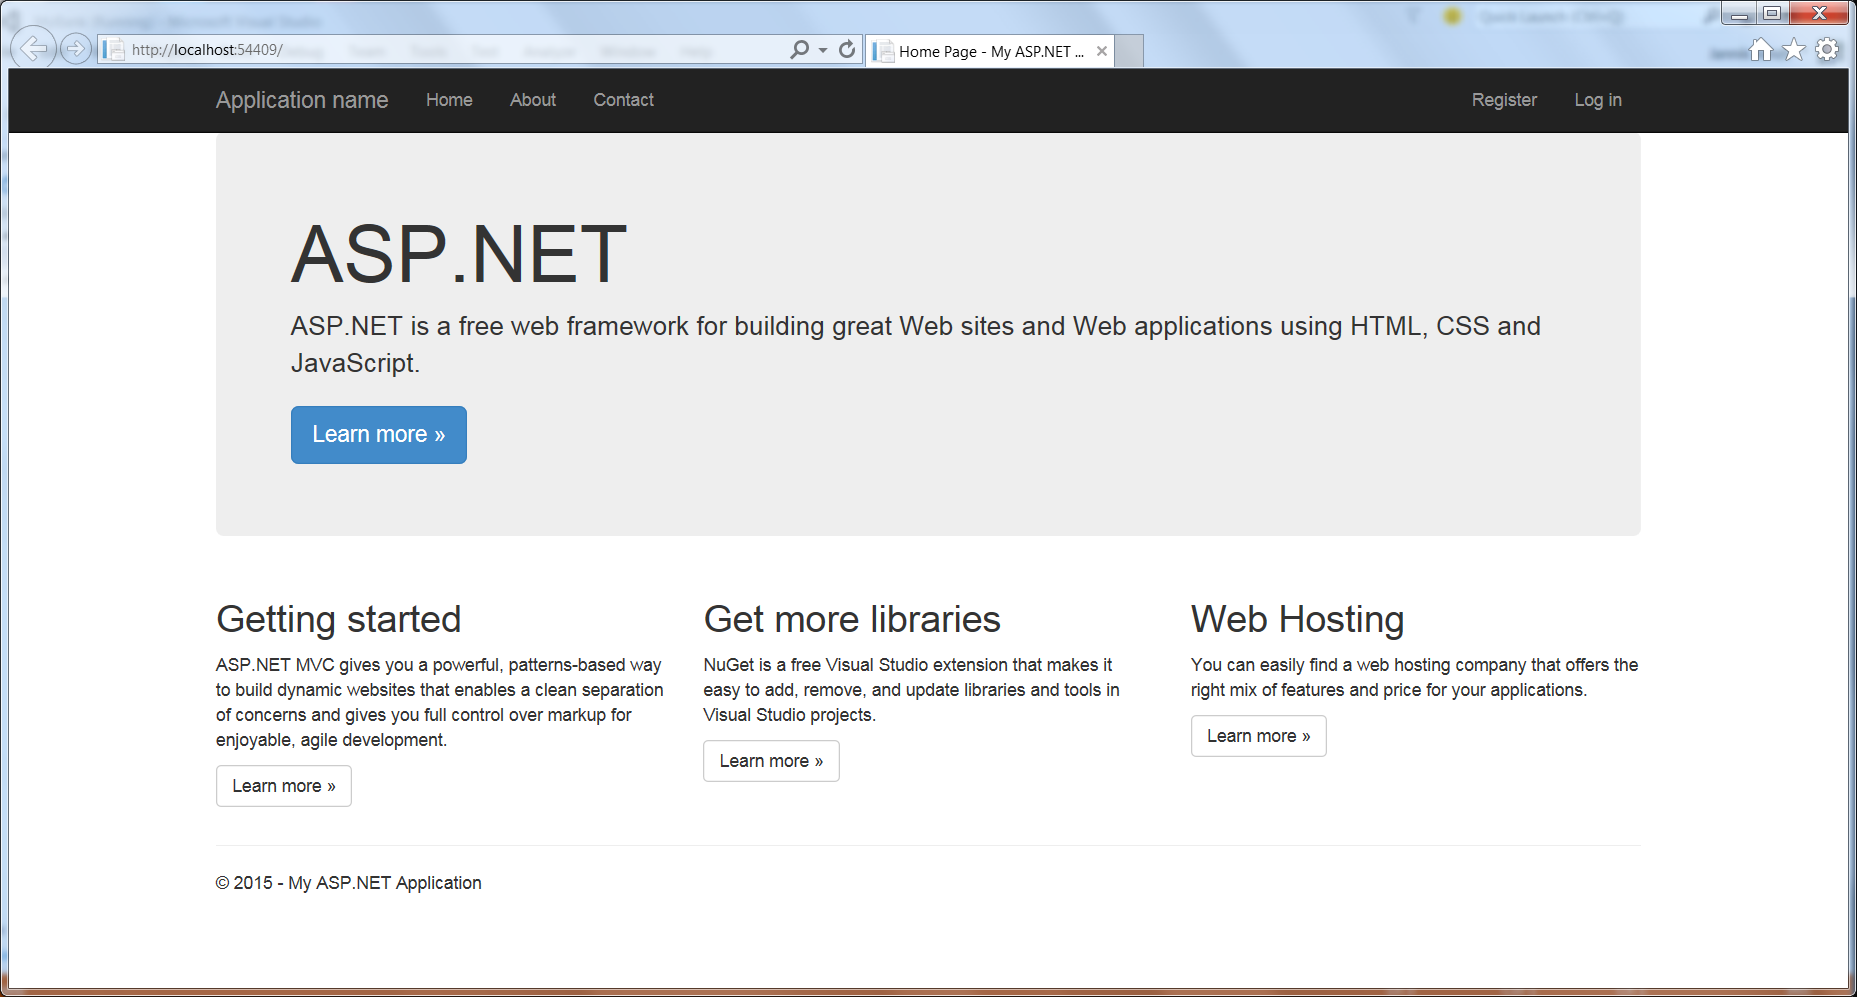The height and width of the screenshot is (997, 1857).
Task: Click Register in the navbar
Action: 1504,100
